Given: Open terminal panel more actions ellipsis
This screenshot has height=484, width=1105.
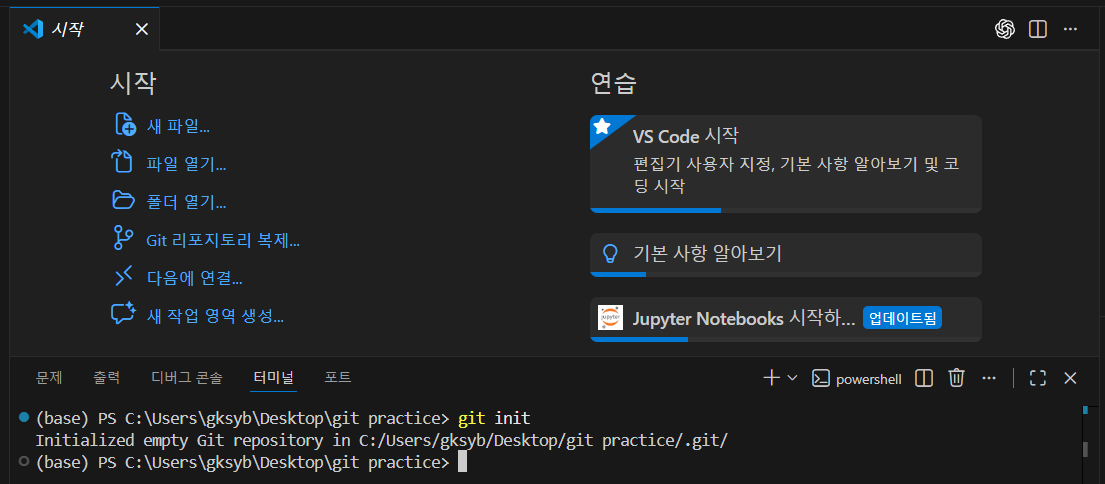Looking at the screenshot, I should pyautogui.click(x=989, y=378).
